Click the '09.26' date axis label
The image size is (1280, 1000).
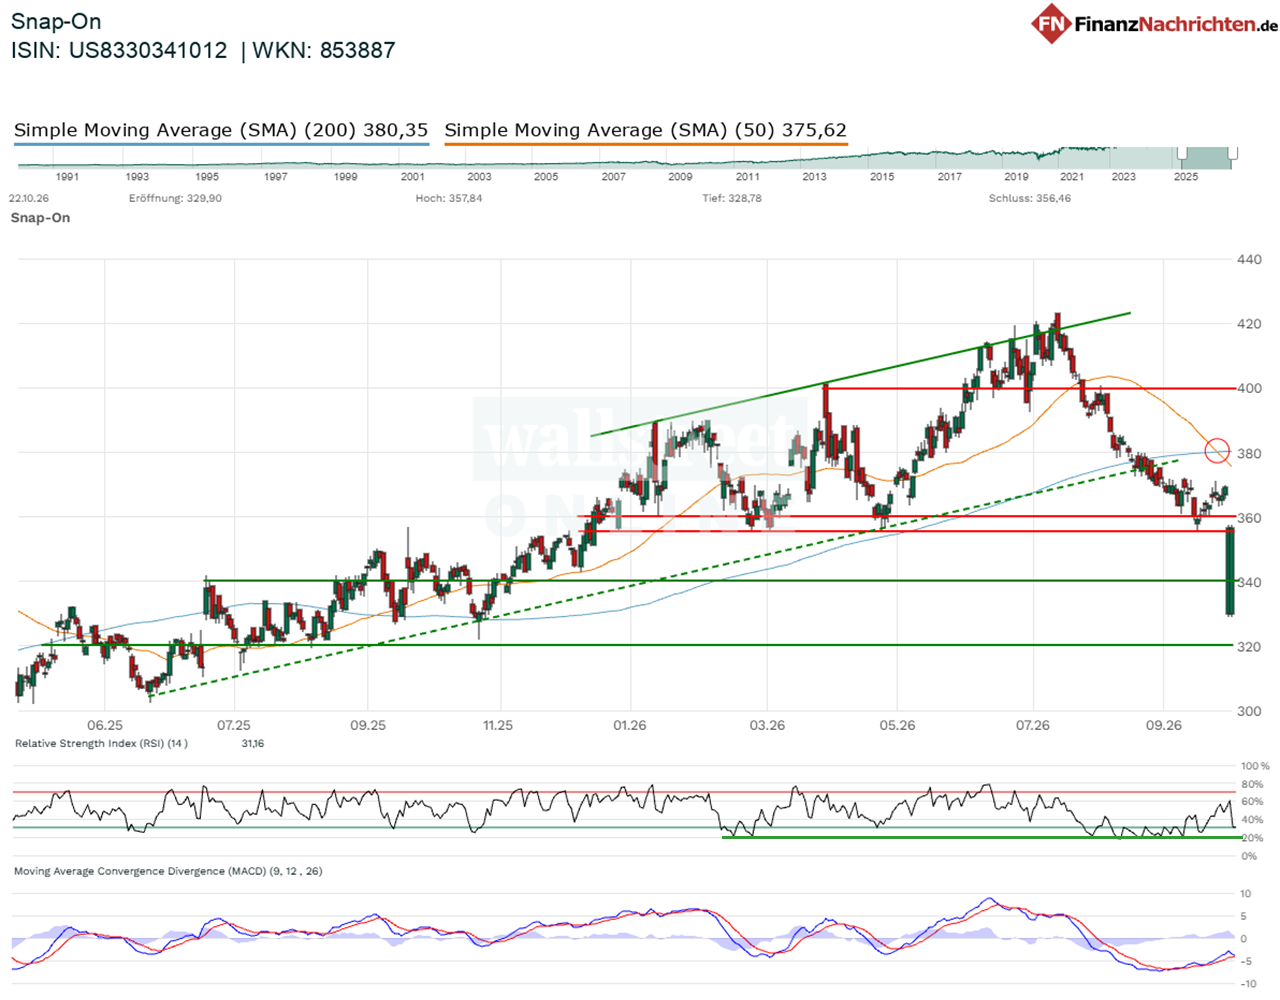[x=1163, y=726]
